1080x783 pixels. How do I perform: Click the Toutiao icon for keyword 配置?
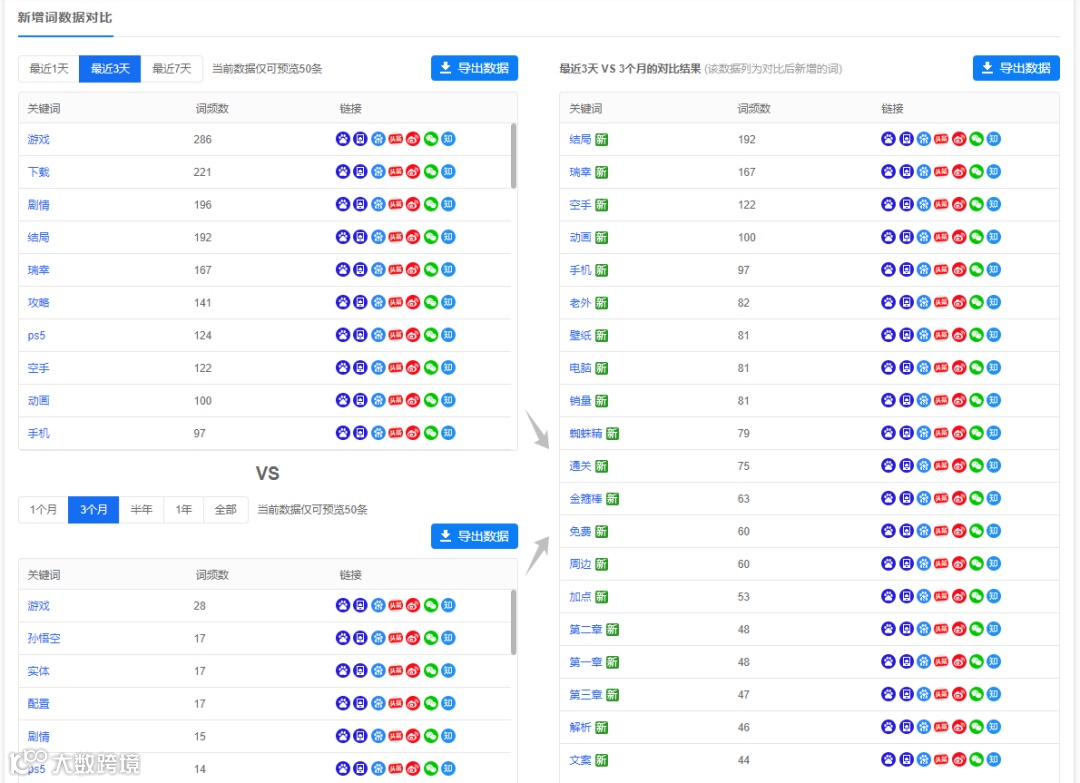(395, 703)
